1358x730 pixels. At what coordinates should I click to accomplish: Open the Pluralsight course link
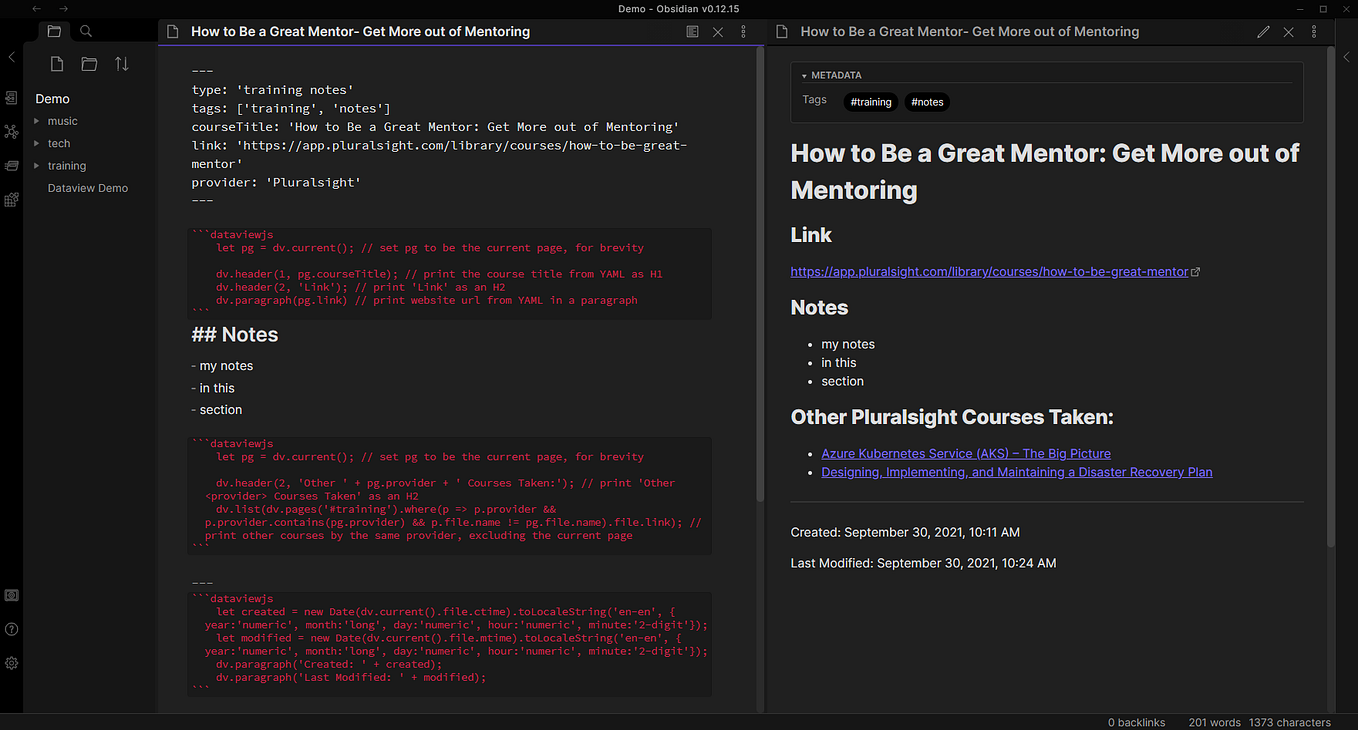990,271
